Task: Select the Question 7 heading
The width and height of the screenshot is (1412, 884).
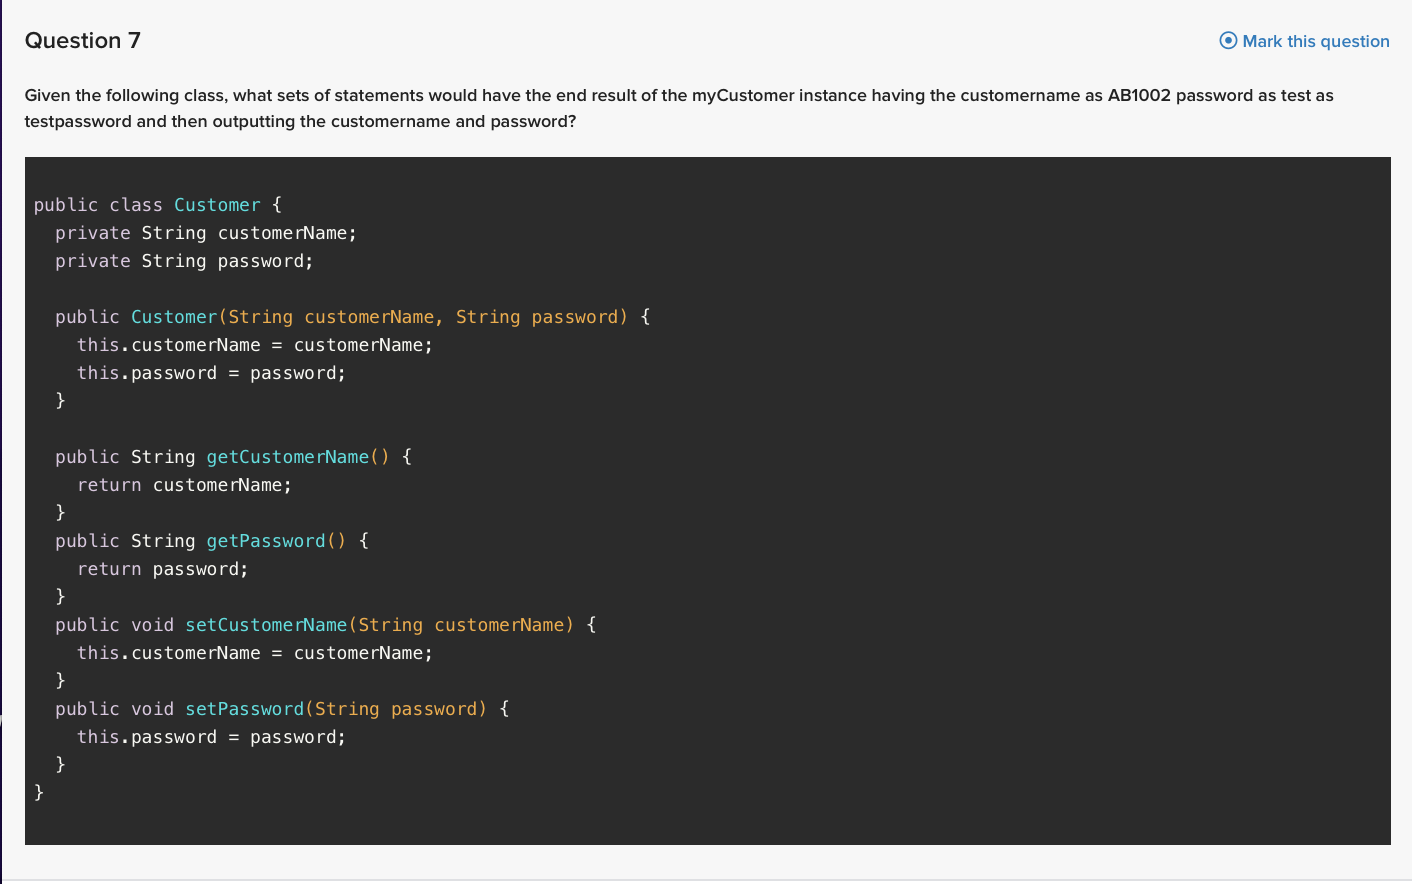Action: point(83,41)
